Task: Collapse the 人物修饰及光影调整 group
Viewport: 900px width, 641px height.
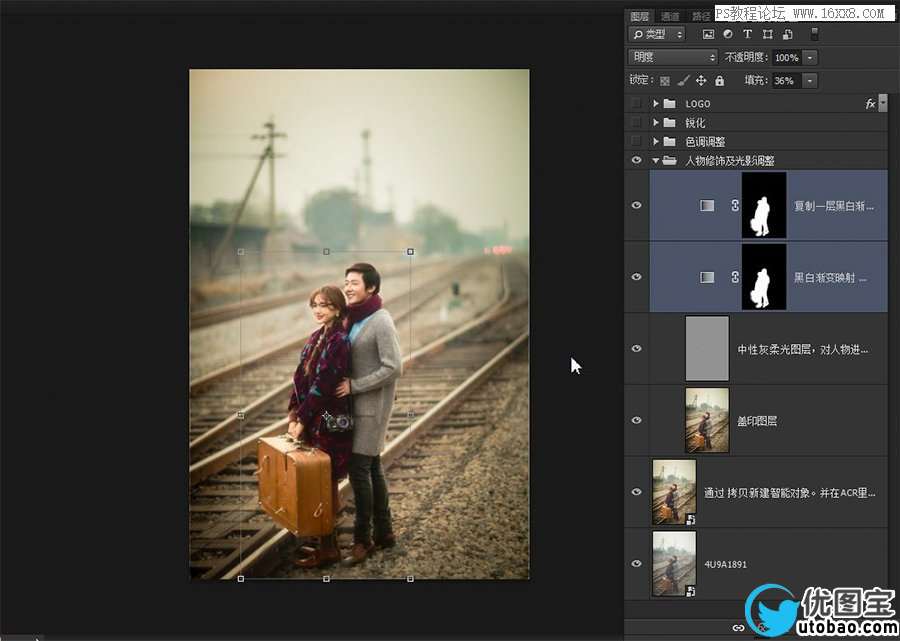Action: (x=656, y=161)
